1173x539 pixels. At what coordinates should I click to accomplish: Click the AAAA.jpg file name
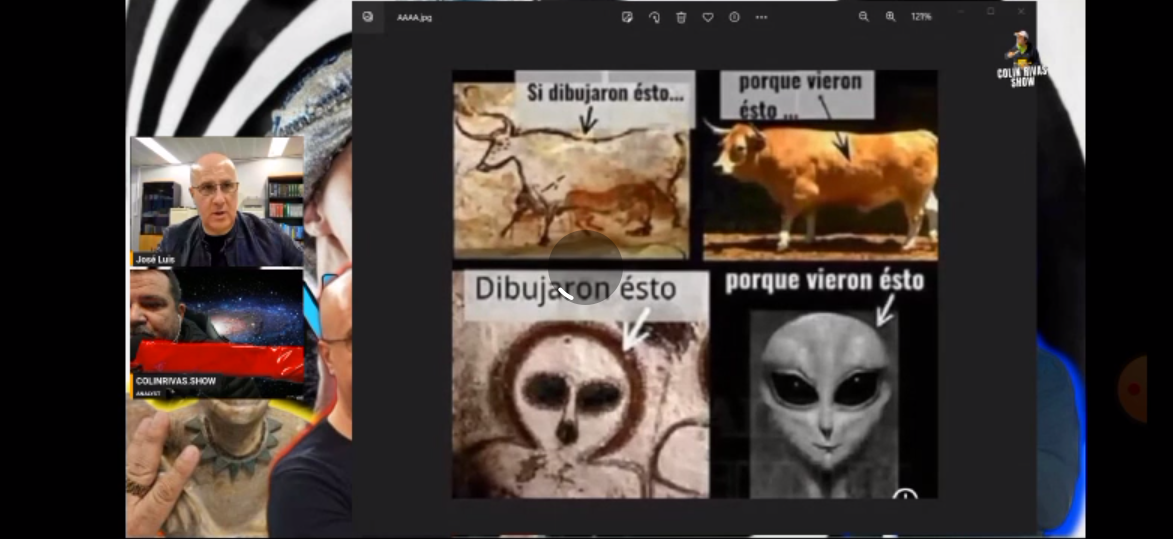[414, 17]
